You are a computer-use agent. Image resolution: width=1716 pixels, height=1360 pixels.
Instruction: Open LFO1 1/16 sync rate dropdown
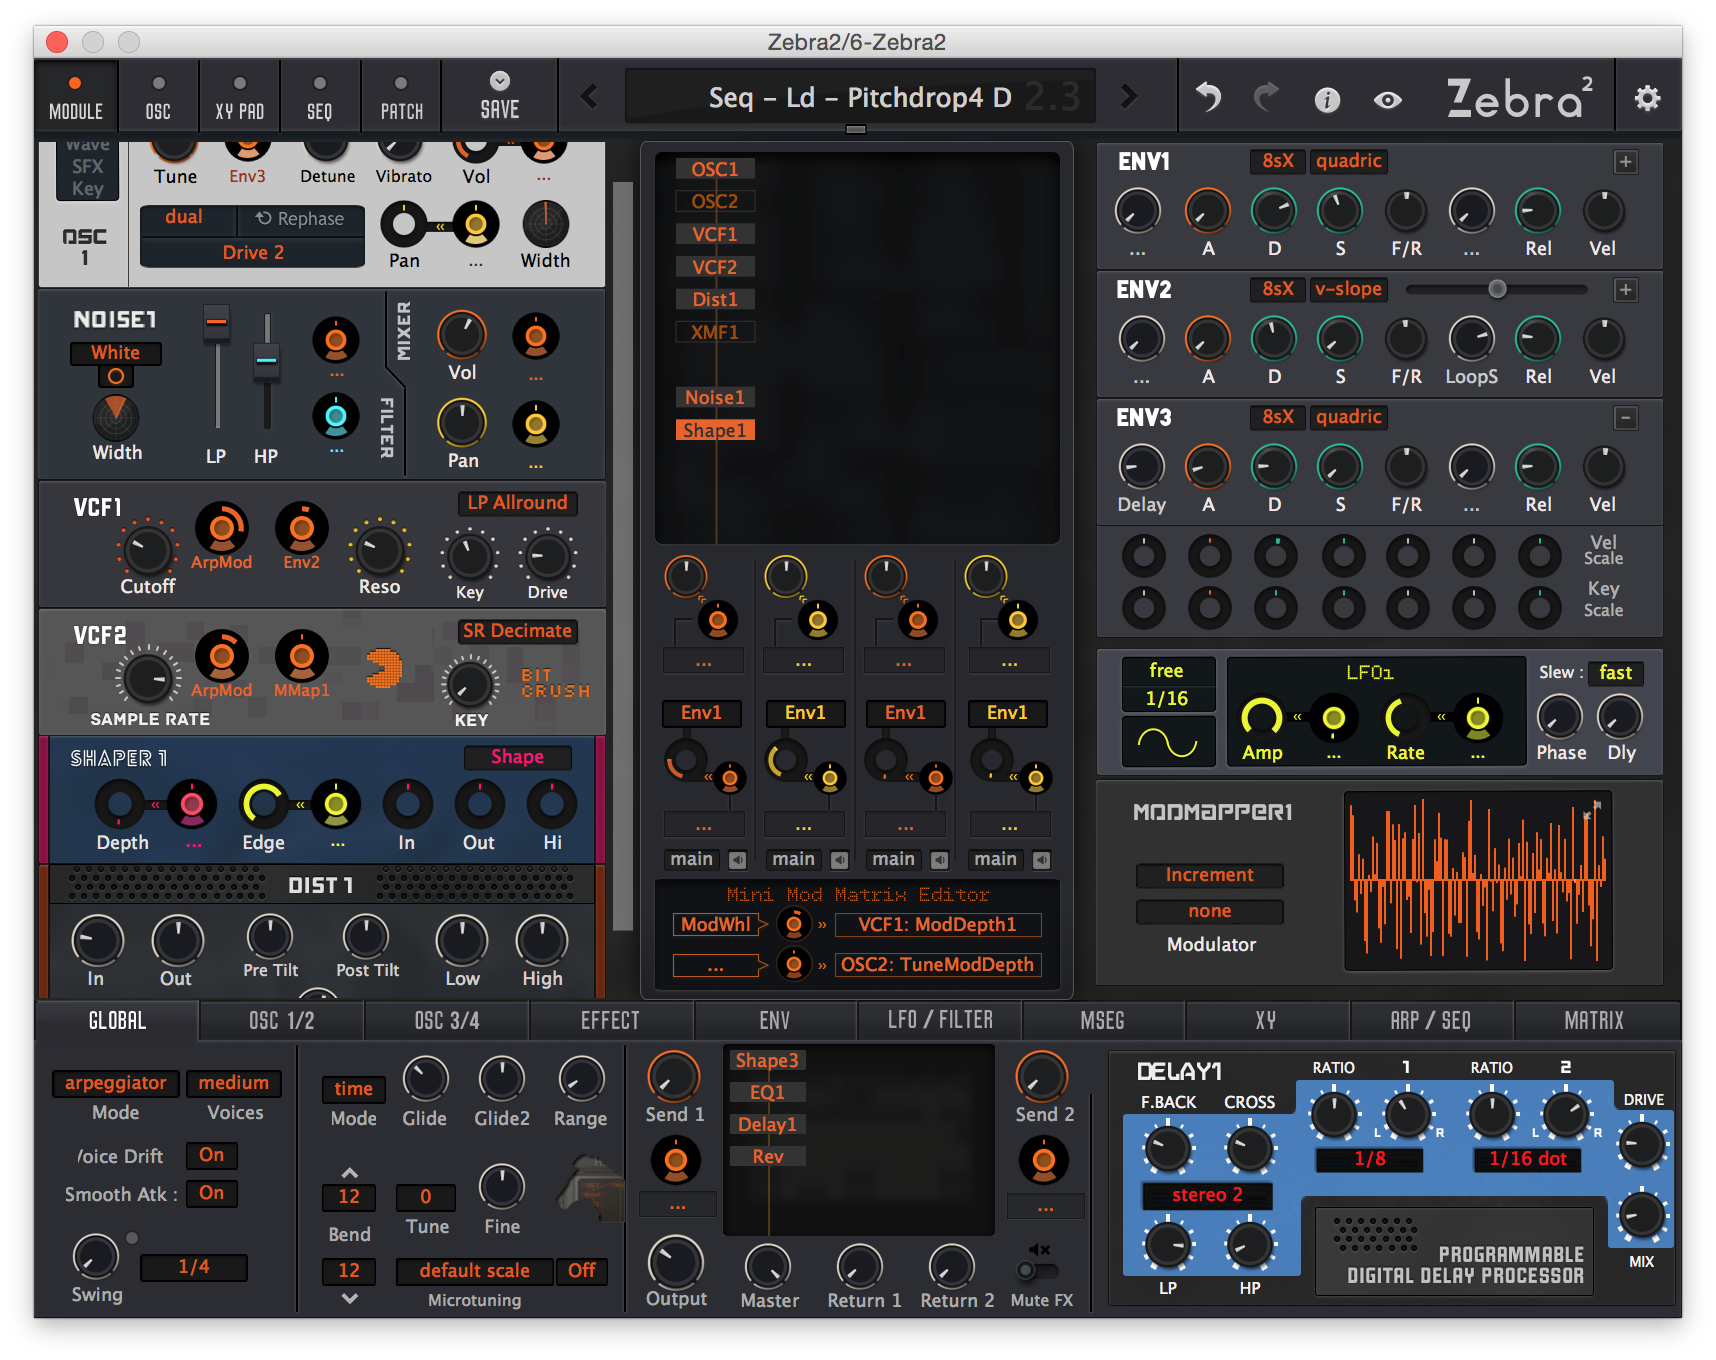[1167, 699]
